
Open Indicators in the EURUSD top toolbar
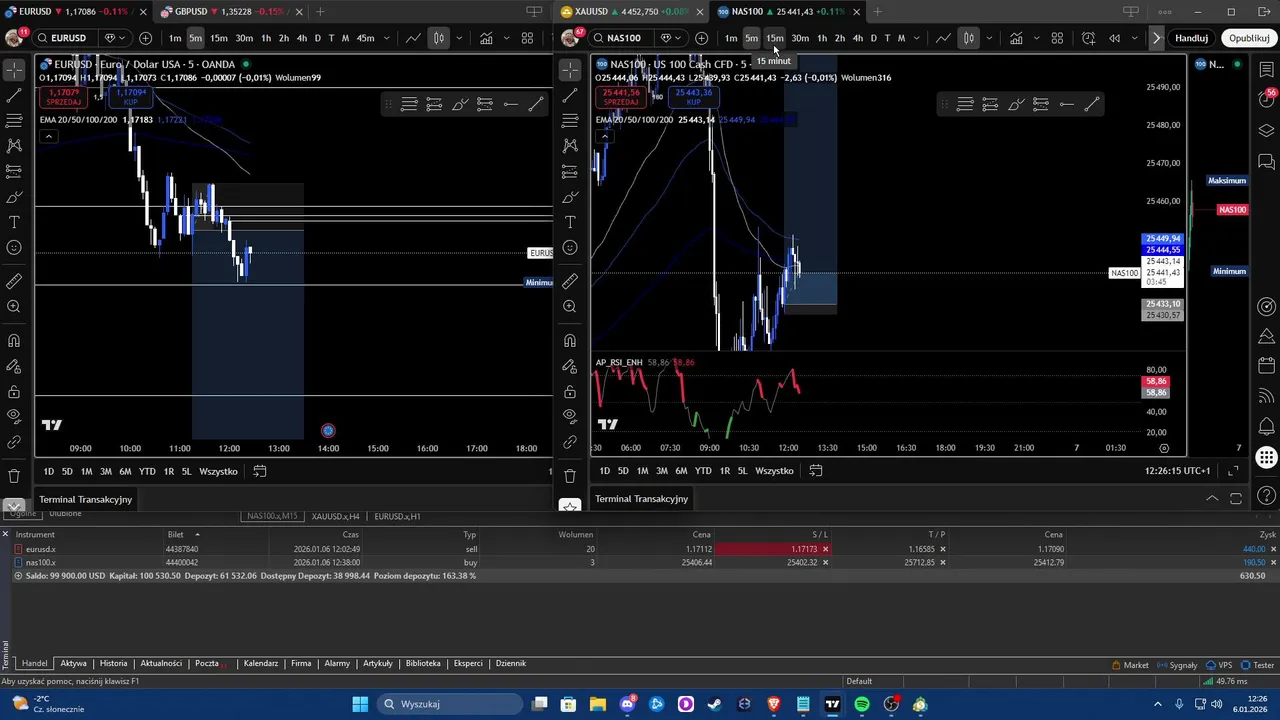[486, 38]
